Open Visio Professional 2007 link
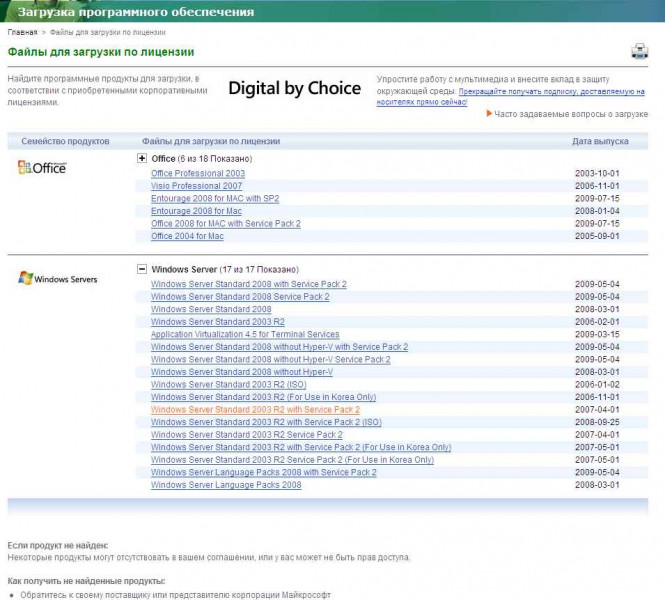This screenshot has width=665, height=600. pos(196,186)
